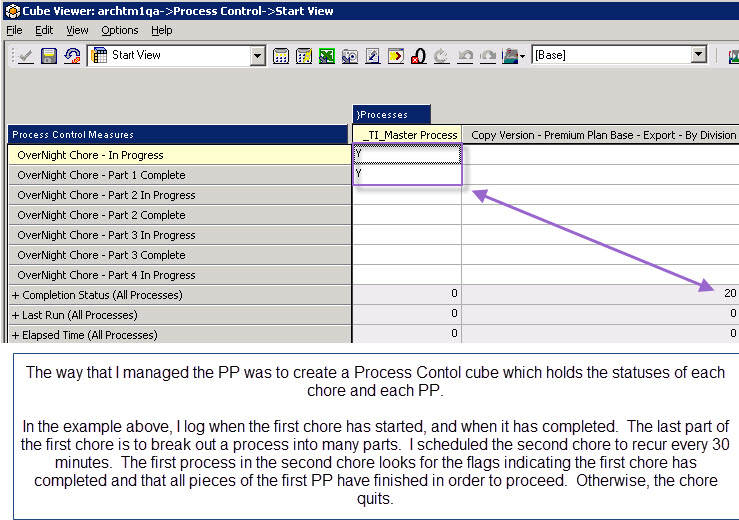Viewport: 739px width, 520px height.
Task: Open the Edit menu
Action: click(44, 30)
